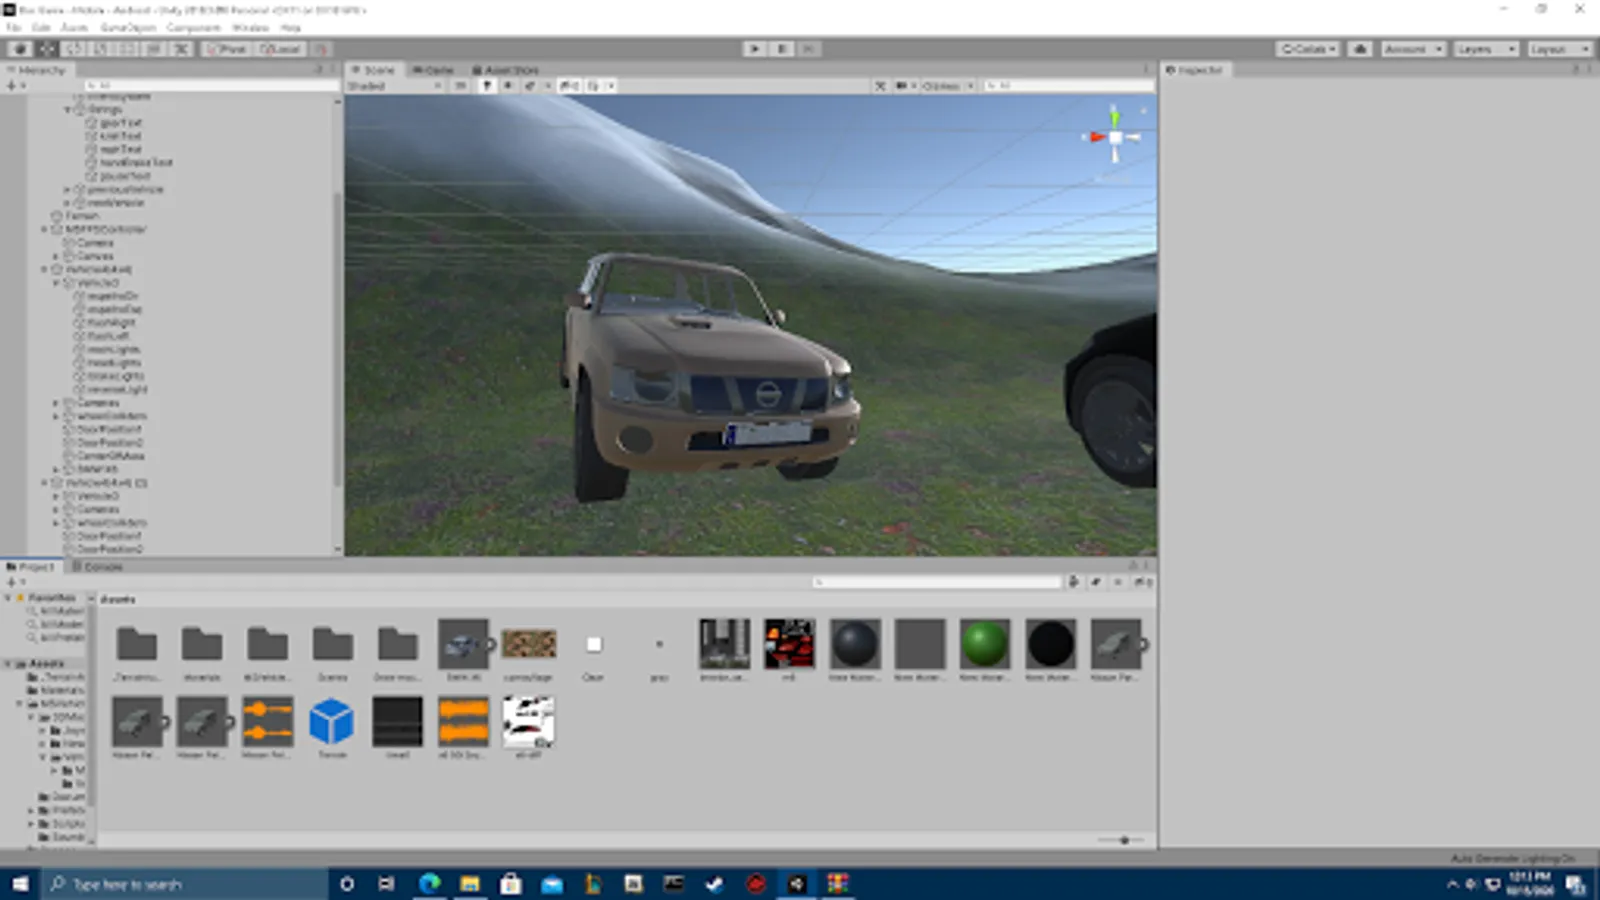This screenshot has height=900, width=1600.
Task: Click the Project panel search field
Action: pos(937,582)
